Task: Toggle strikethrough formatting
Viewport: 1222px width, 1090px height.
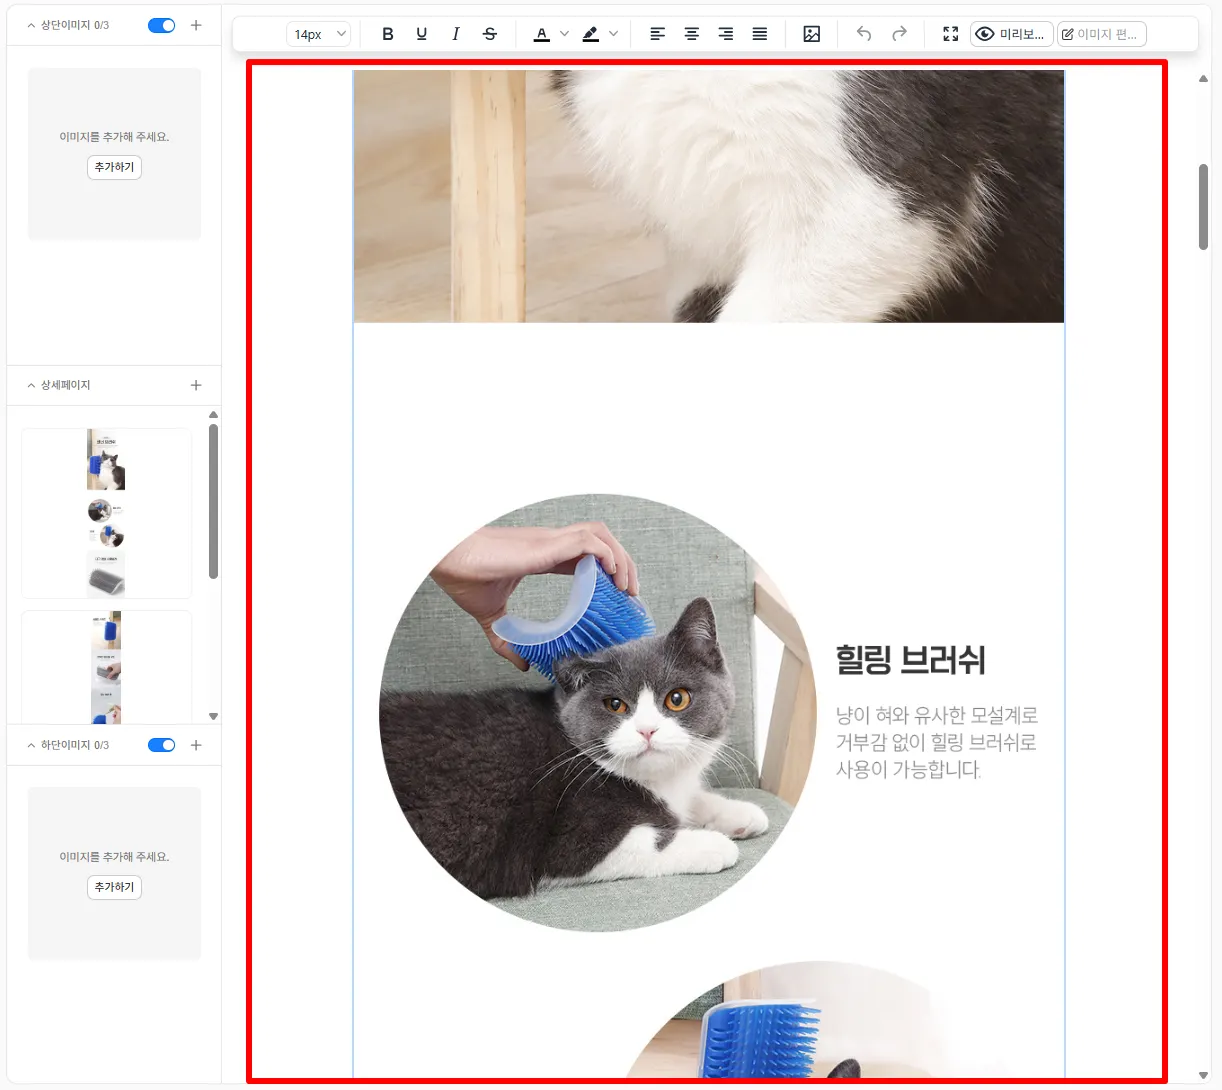Action: click(x=490, y=34)
